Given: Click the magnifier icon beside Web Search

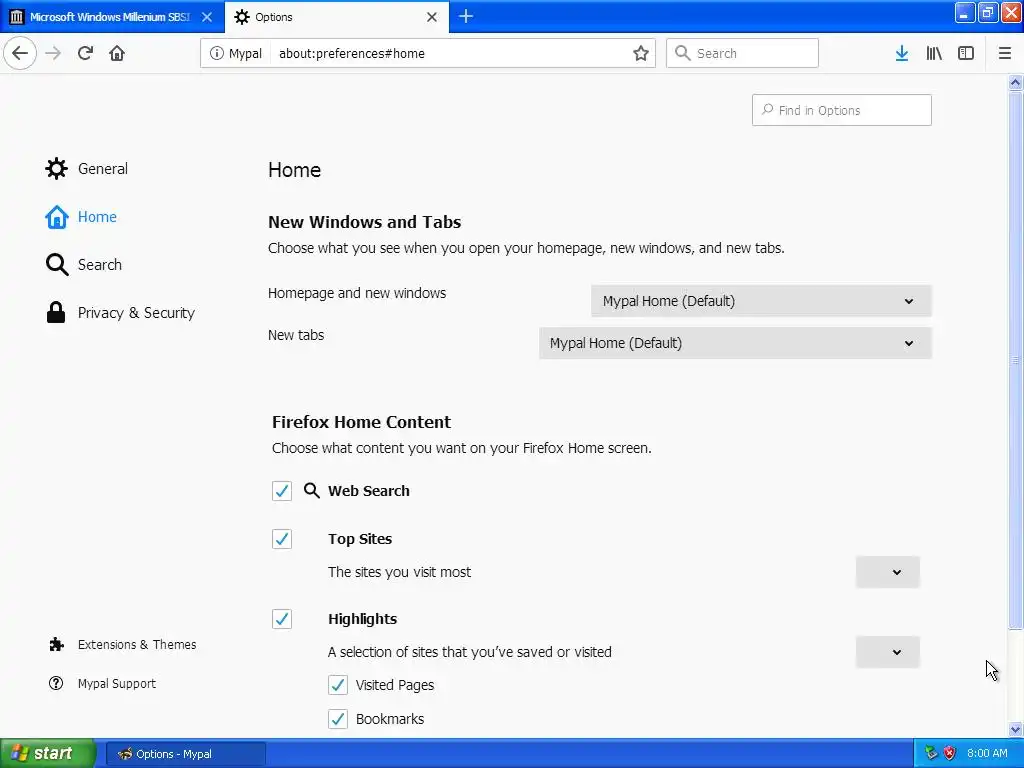Looking at the screenshot, I should point(312,490).
